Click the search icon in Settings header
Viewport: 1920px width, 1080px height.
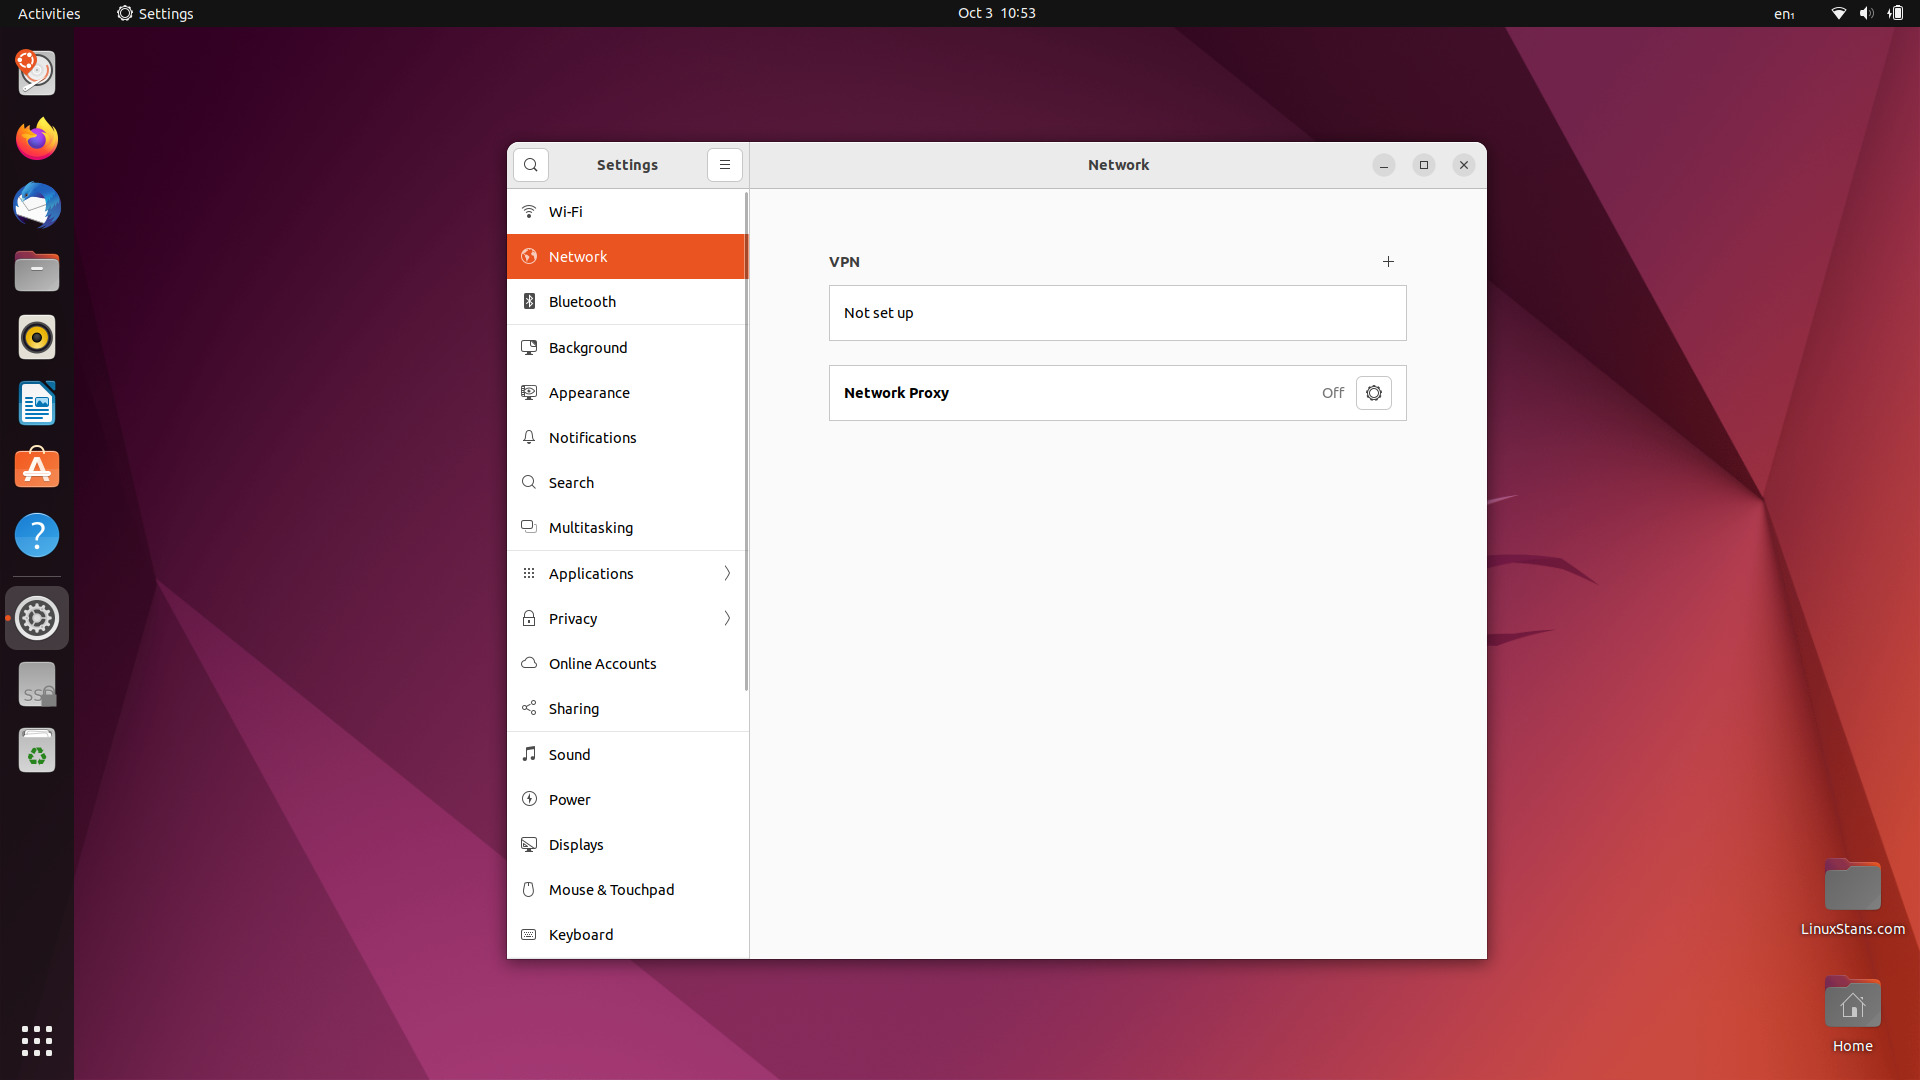point(531,165)
